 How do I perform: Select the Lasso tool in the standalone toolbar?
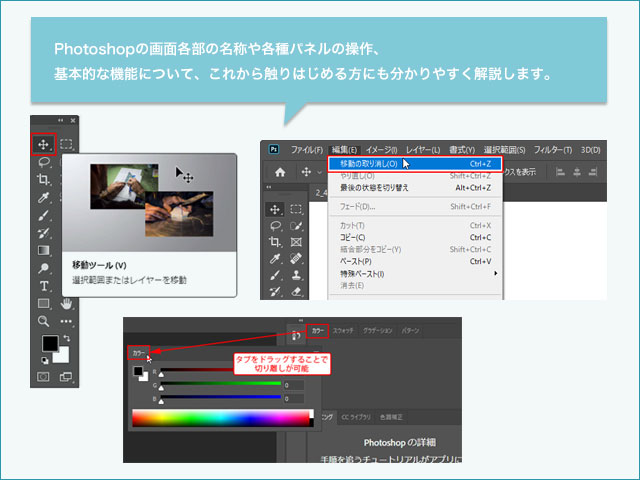pos(44,162)
